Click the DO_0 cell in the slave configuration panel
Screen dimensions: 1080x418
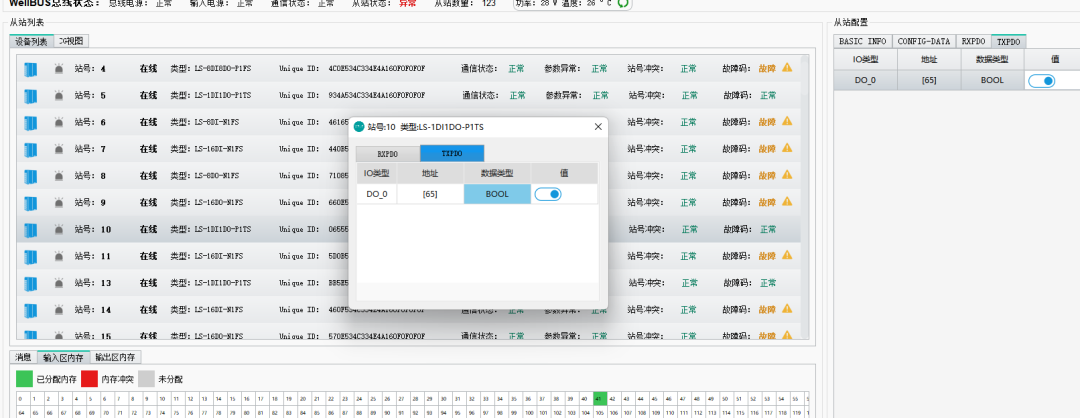pyautogui.click(x=865, y=81)
